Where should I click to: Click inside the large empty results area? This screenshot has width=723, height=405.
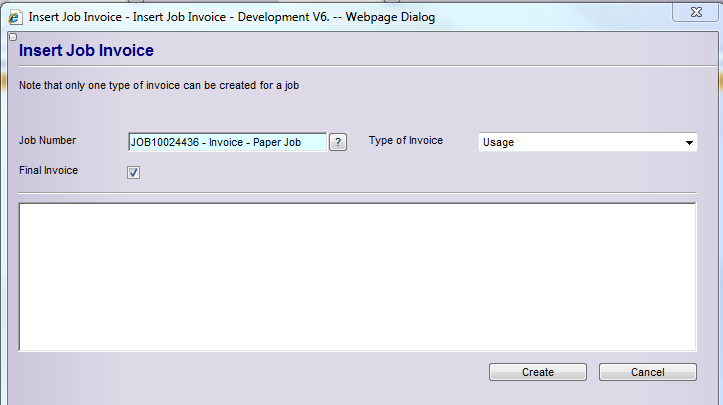pyautogui.click(x=357, y=276)
